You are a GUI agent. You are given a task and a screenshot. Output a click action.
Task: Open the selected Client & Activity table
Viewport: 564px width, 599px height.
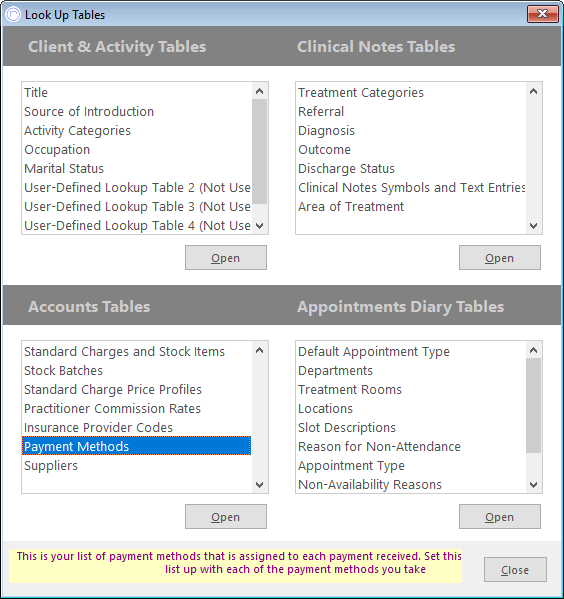226,258
